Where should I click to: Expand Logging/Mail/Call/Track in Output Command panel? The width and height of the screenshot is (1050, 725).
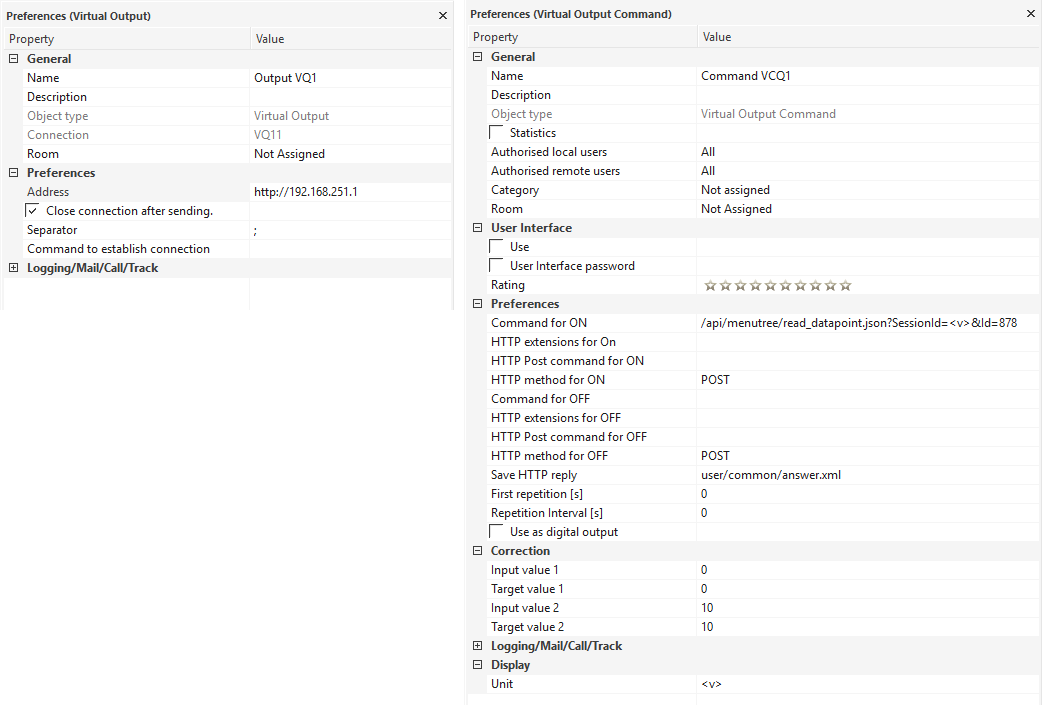(x=477, y=646)
